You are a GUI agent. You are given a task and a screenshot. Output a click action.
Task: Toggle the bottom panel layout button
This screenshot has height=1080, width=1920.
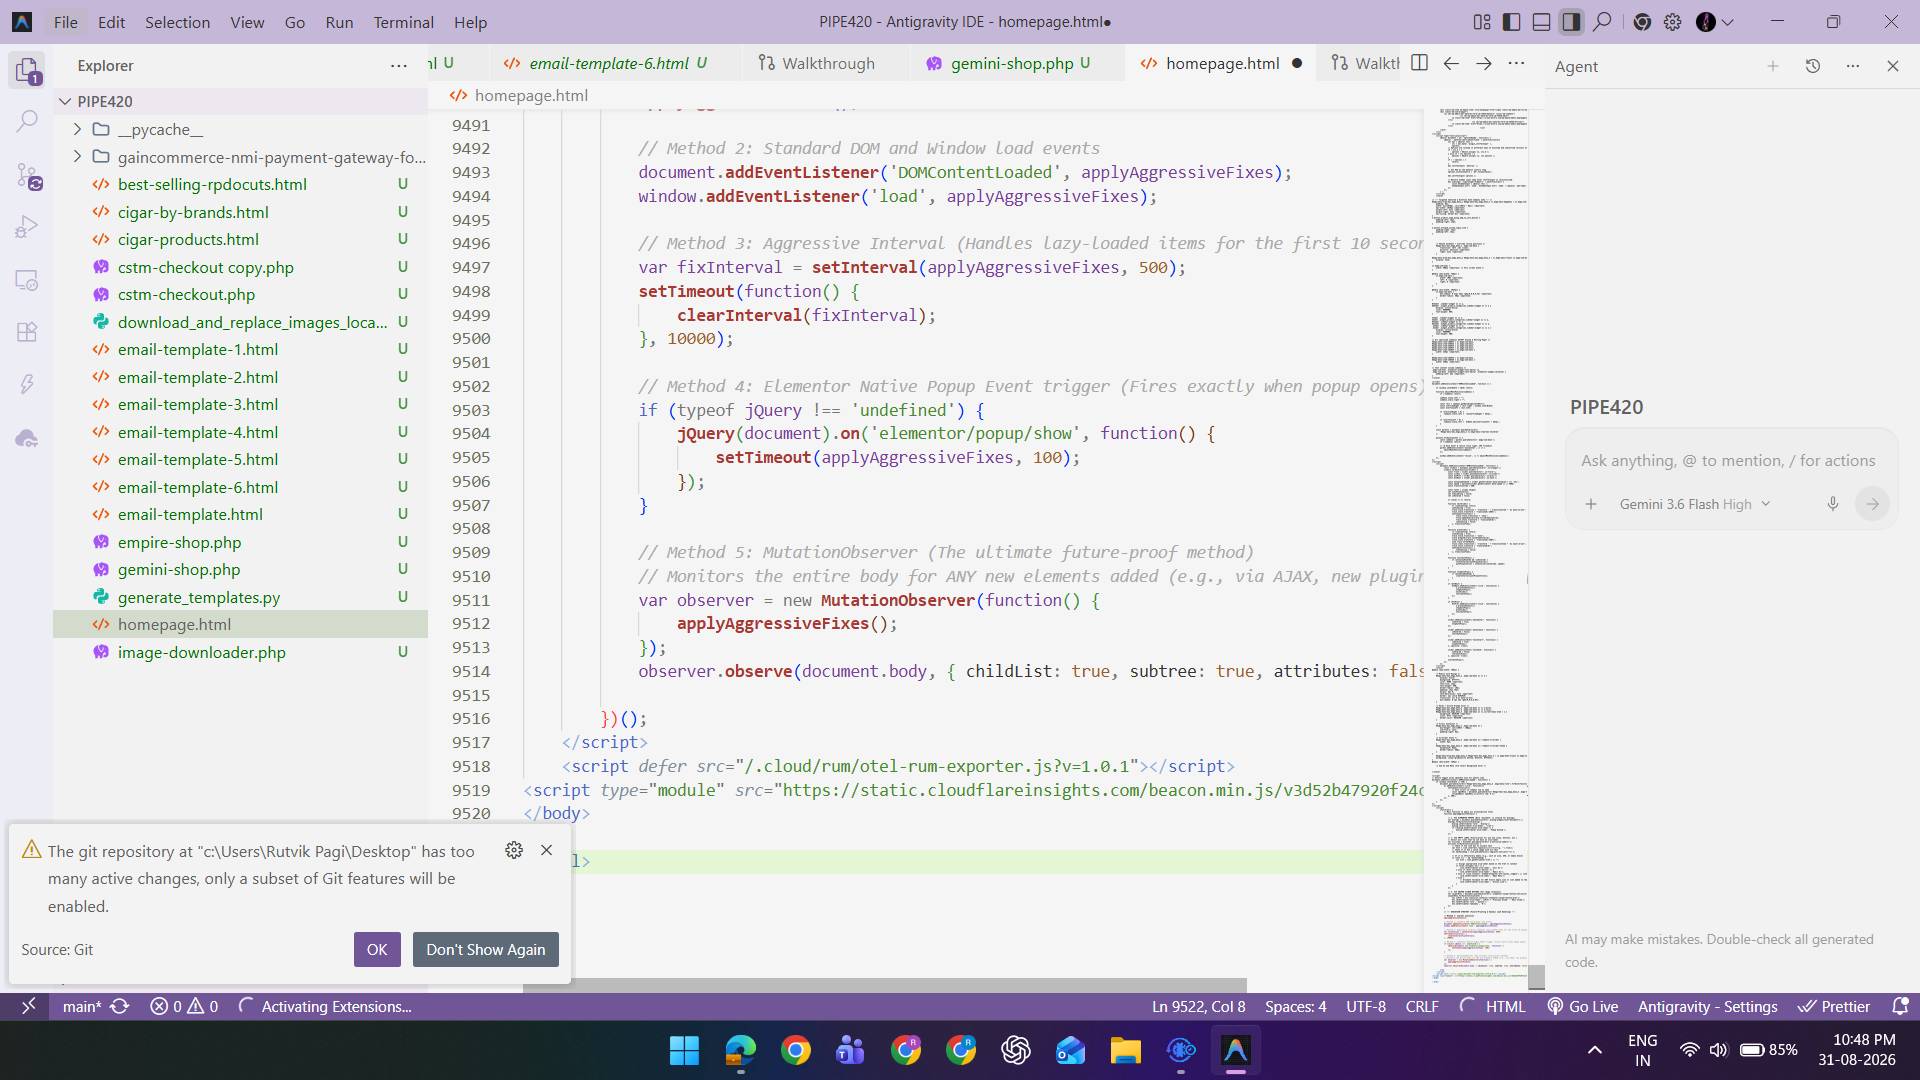click(1541, 22)
